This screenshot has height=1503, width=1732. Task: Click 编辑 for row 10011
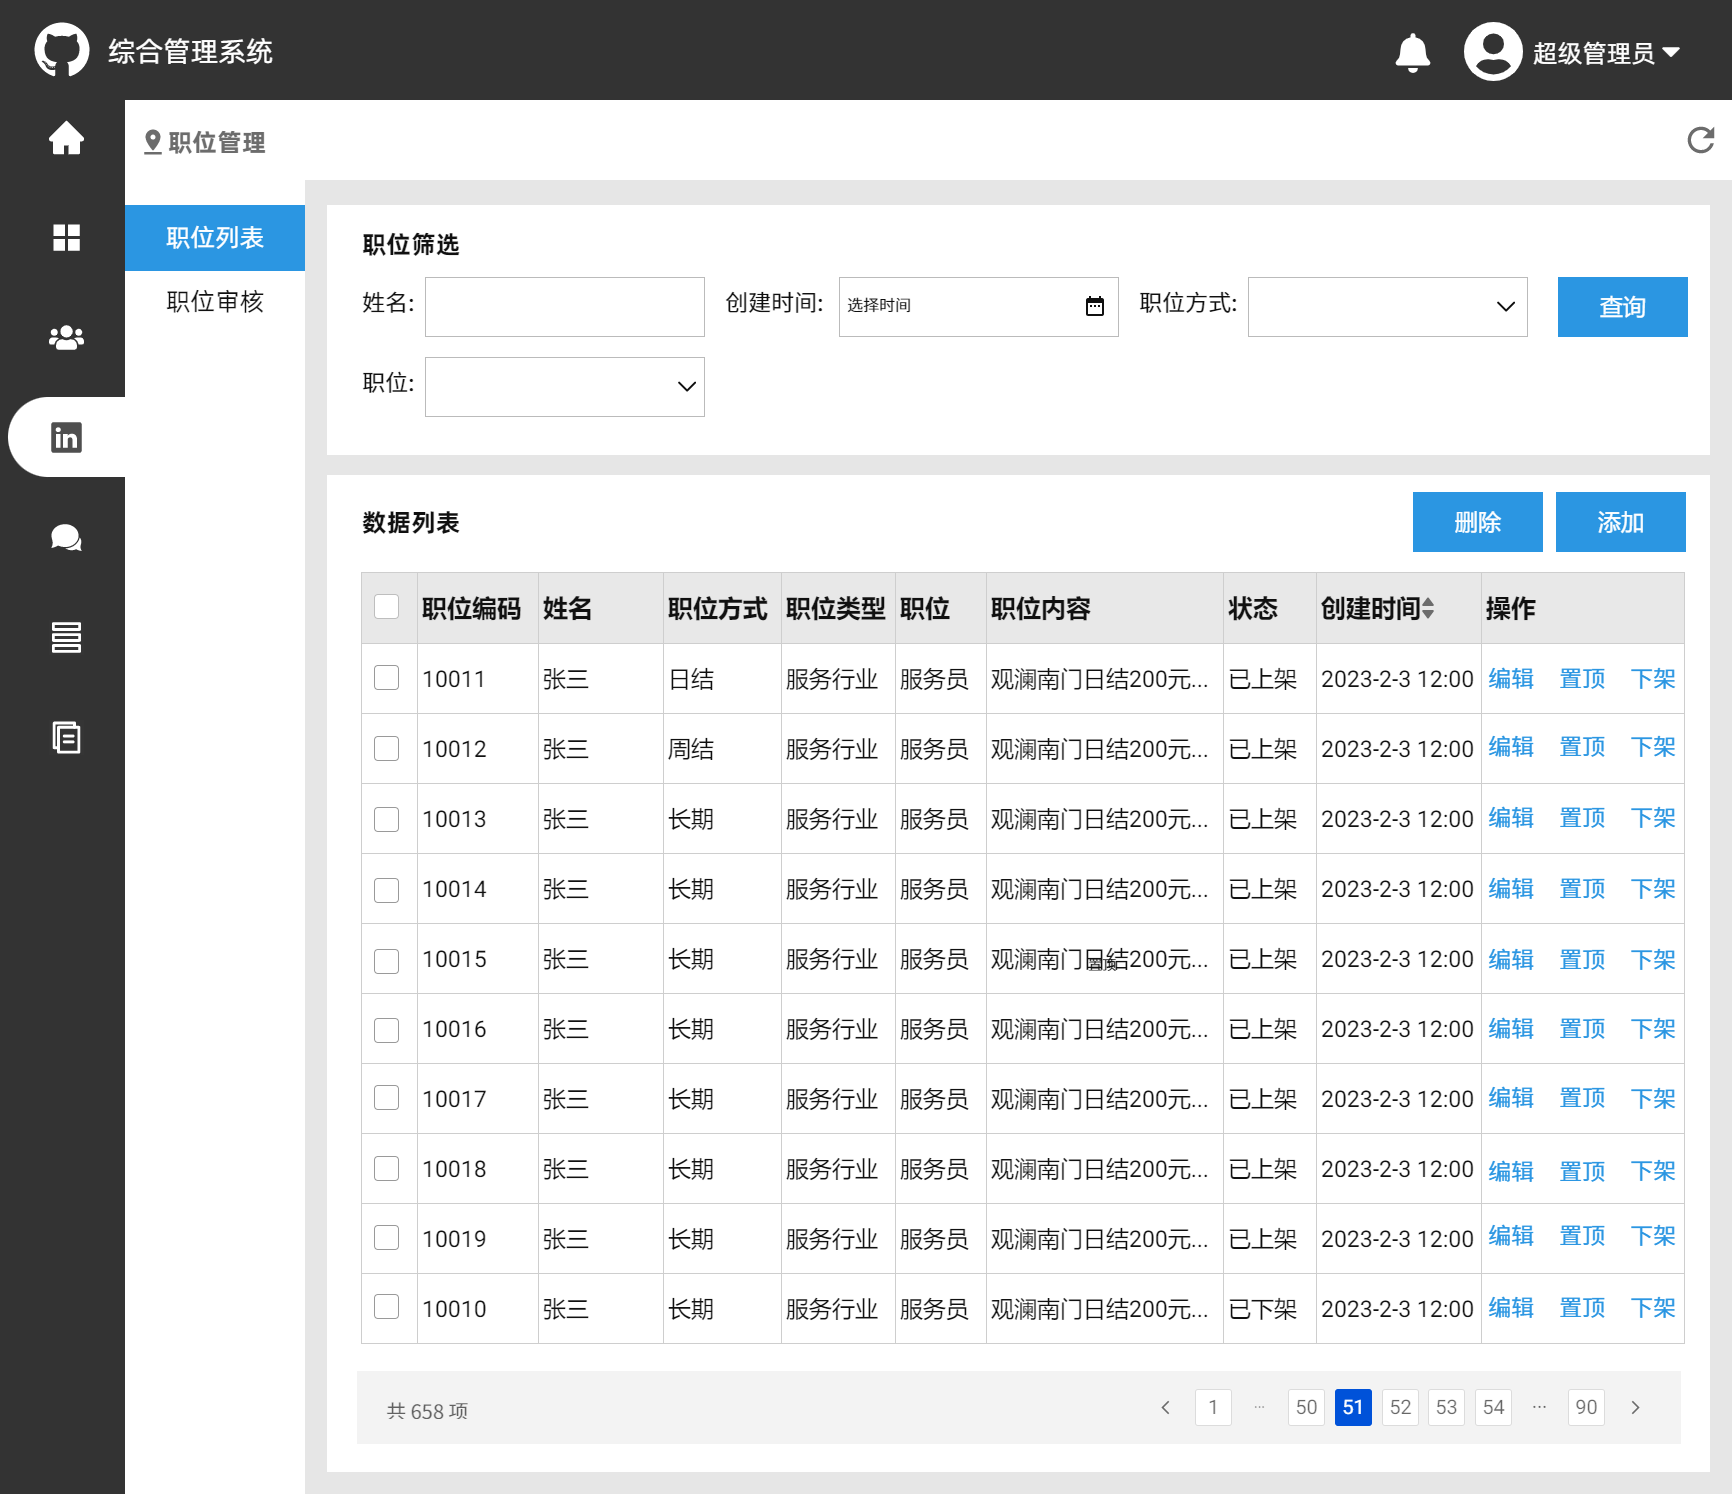[1511, 679]
